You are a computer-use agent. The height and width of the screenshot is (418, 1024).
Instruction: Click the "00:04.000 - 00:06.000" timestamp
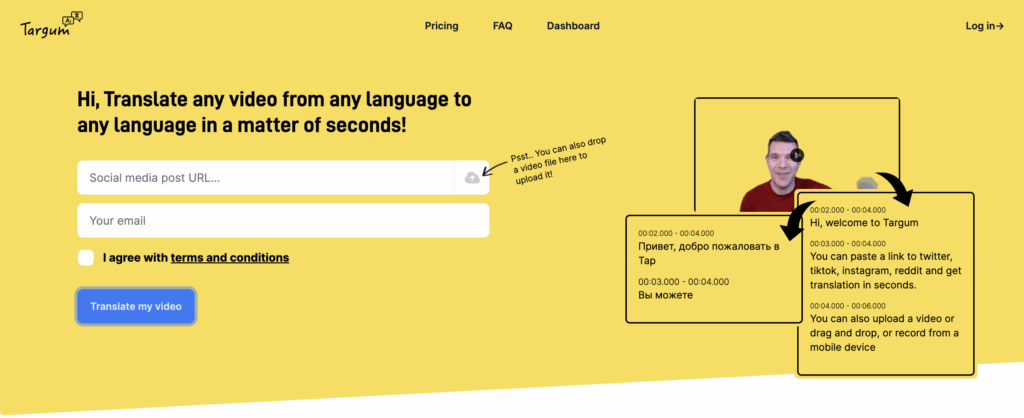pyautogui.click(x=848, y=305)
